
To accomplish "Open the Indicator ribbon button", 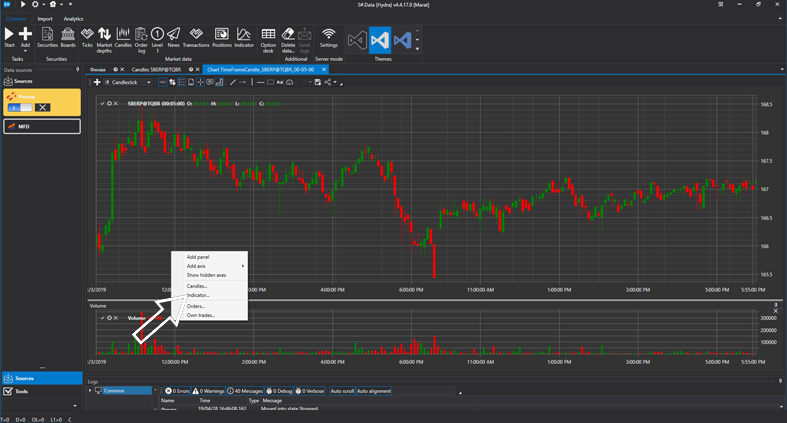I will click(x=244, y=38).
